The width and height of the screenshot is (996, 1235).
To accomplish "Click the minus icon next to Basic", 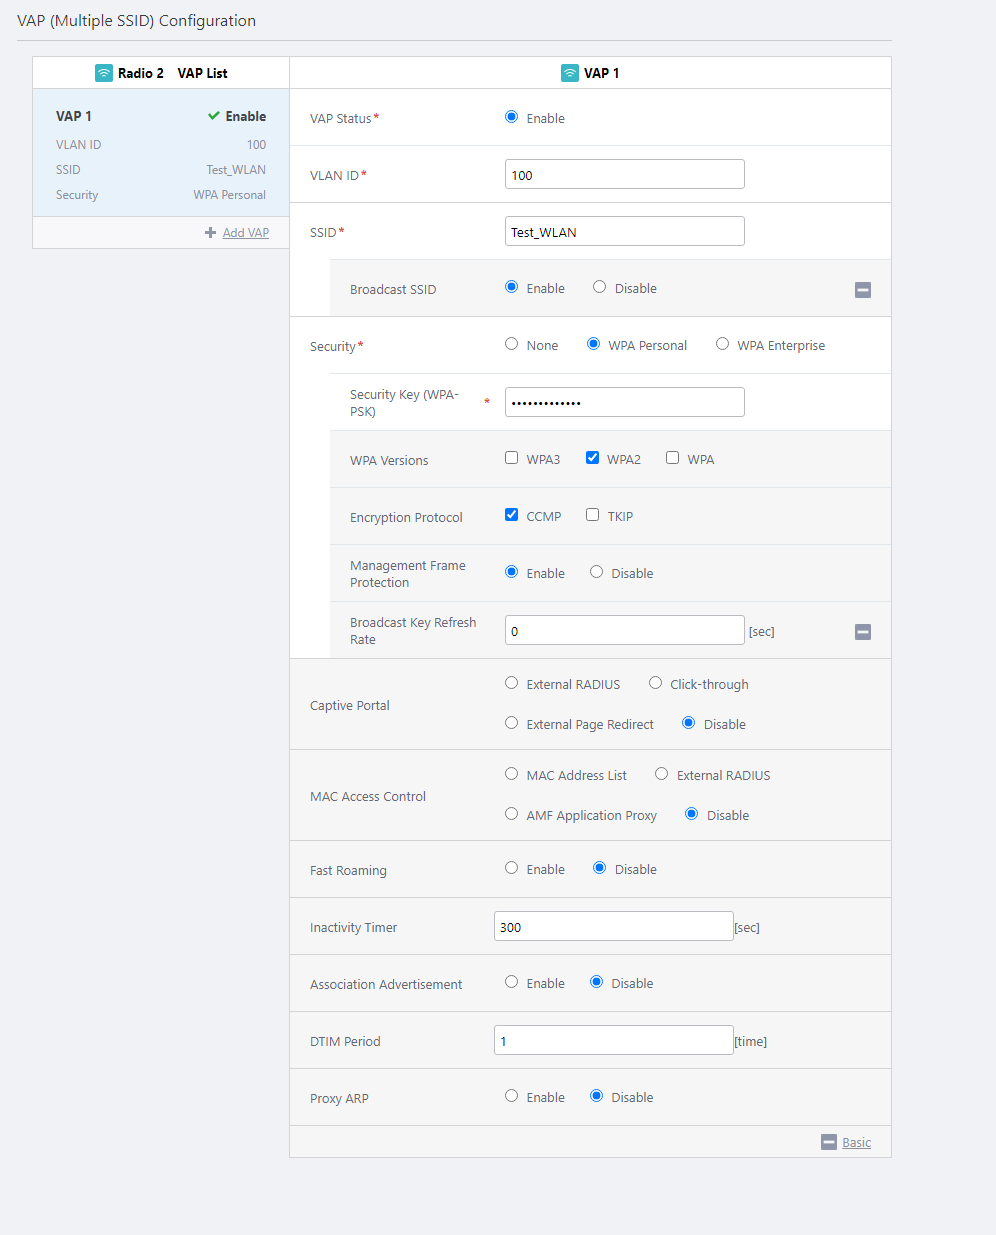I will pyautogui.click(x=828, y=1142).
